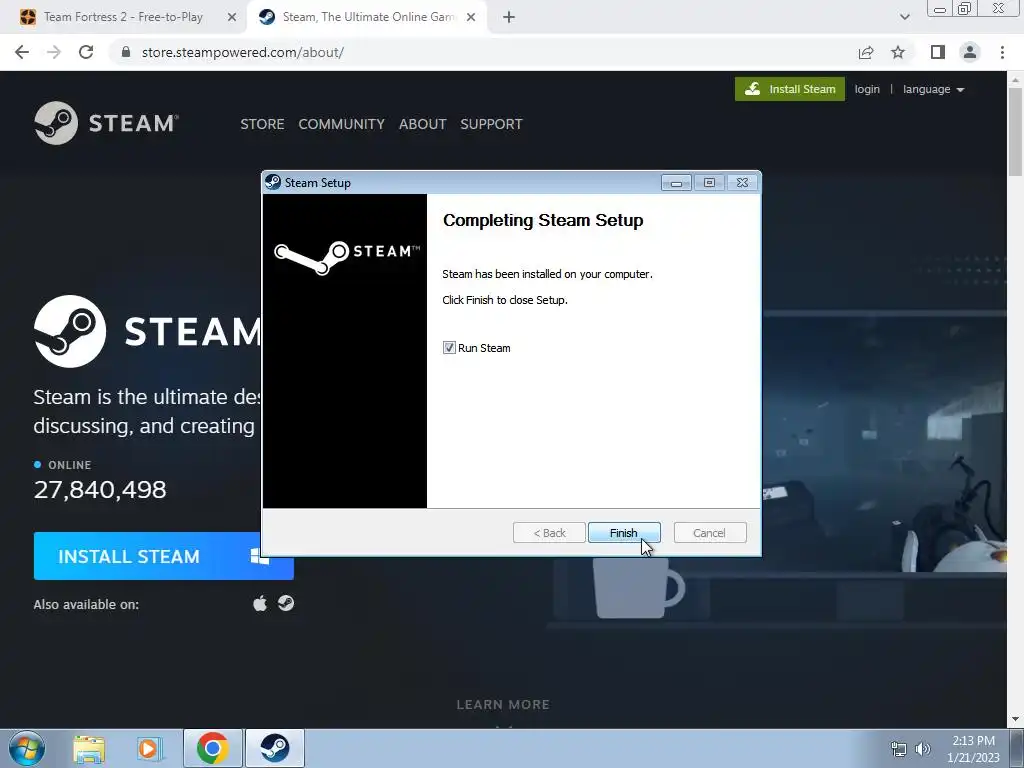Image resolution: width=1024 pixels, height=768 pixels.
Task: Click the browser back arrow
Action: pyautogui.click(x=22, y=52)
